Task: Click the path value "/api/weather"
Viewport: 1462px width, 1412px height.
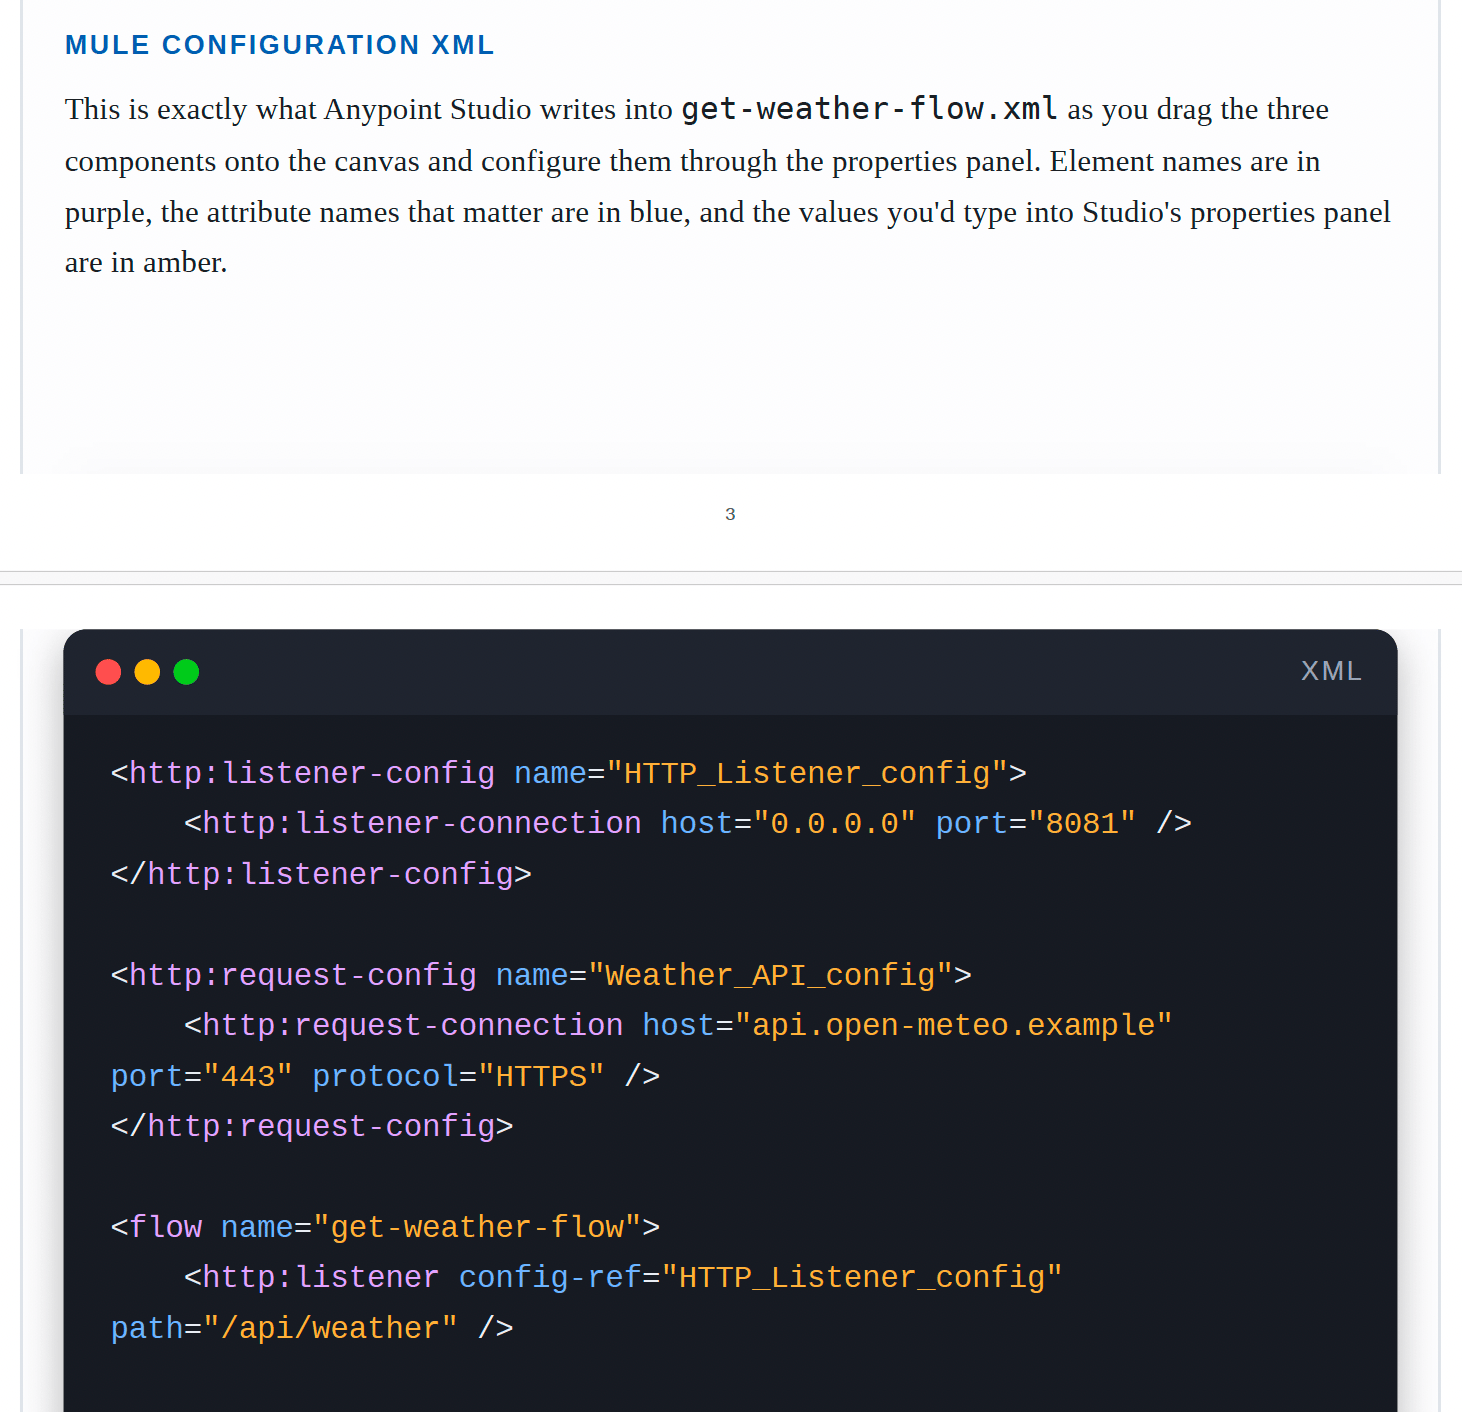Action: pyautogui.click(x=330, y=1328)
